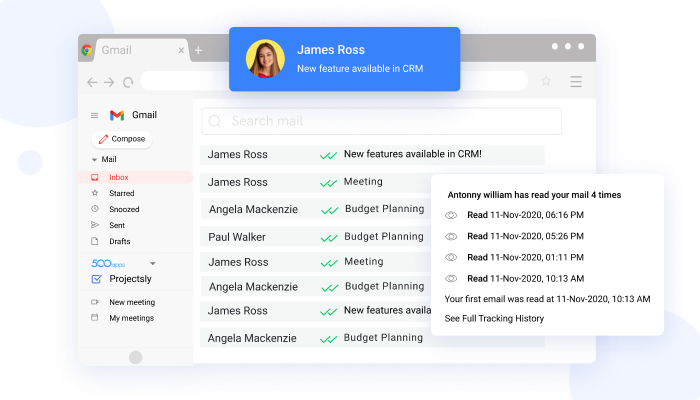Screen dimensions: 700x400
Task: Click the Chrome logo icon
Action: 87,50
